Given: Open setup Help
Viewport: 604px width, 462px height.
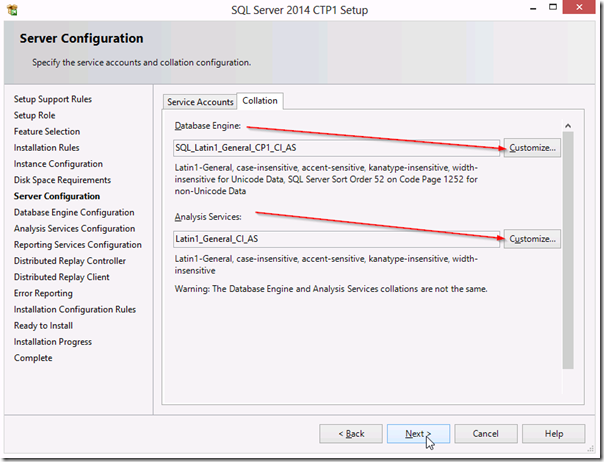Looking at the screenshot, I should 554,434.
